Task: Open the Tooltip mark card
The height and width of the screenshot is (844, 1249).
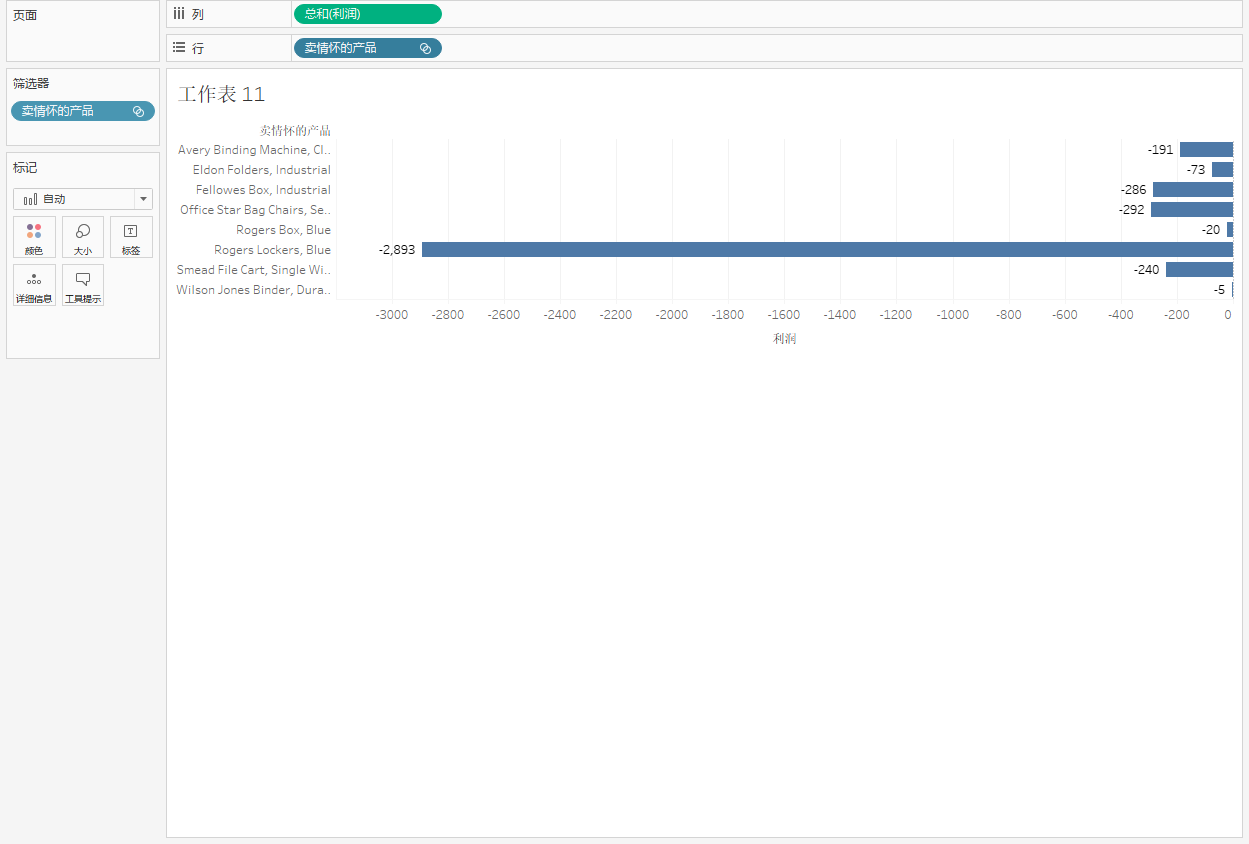Action: (83, 285)
